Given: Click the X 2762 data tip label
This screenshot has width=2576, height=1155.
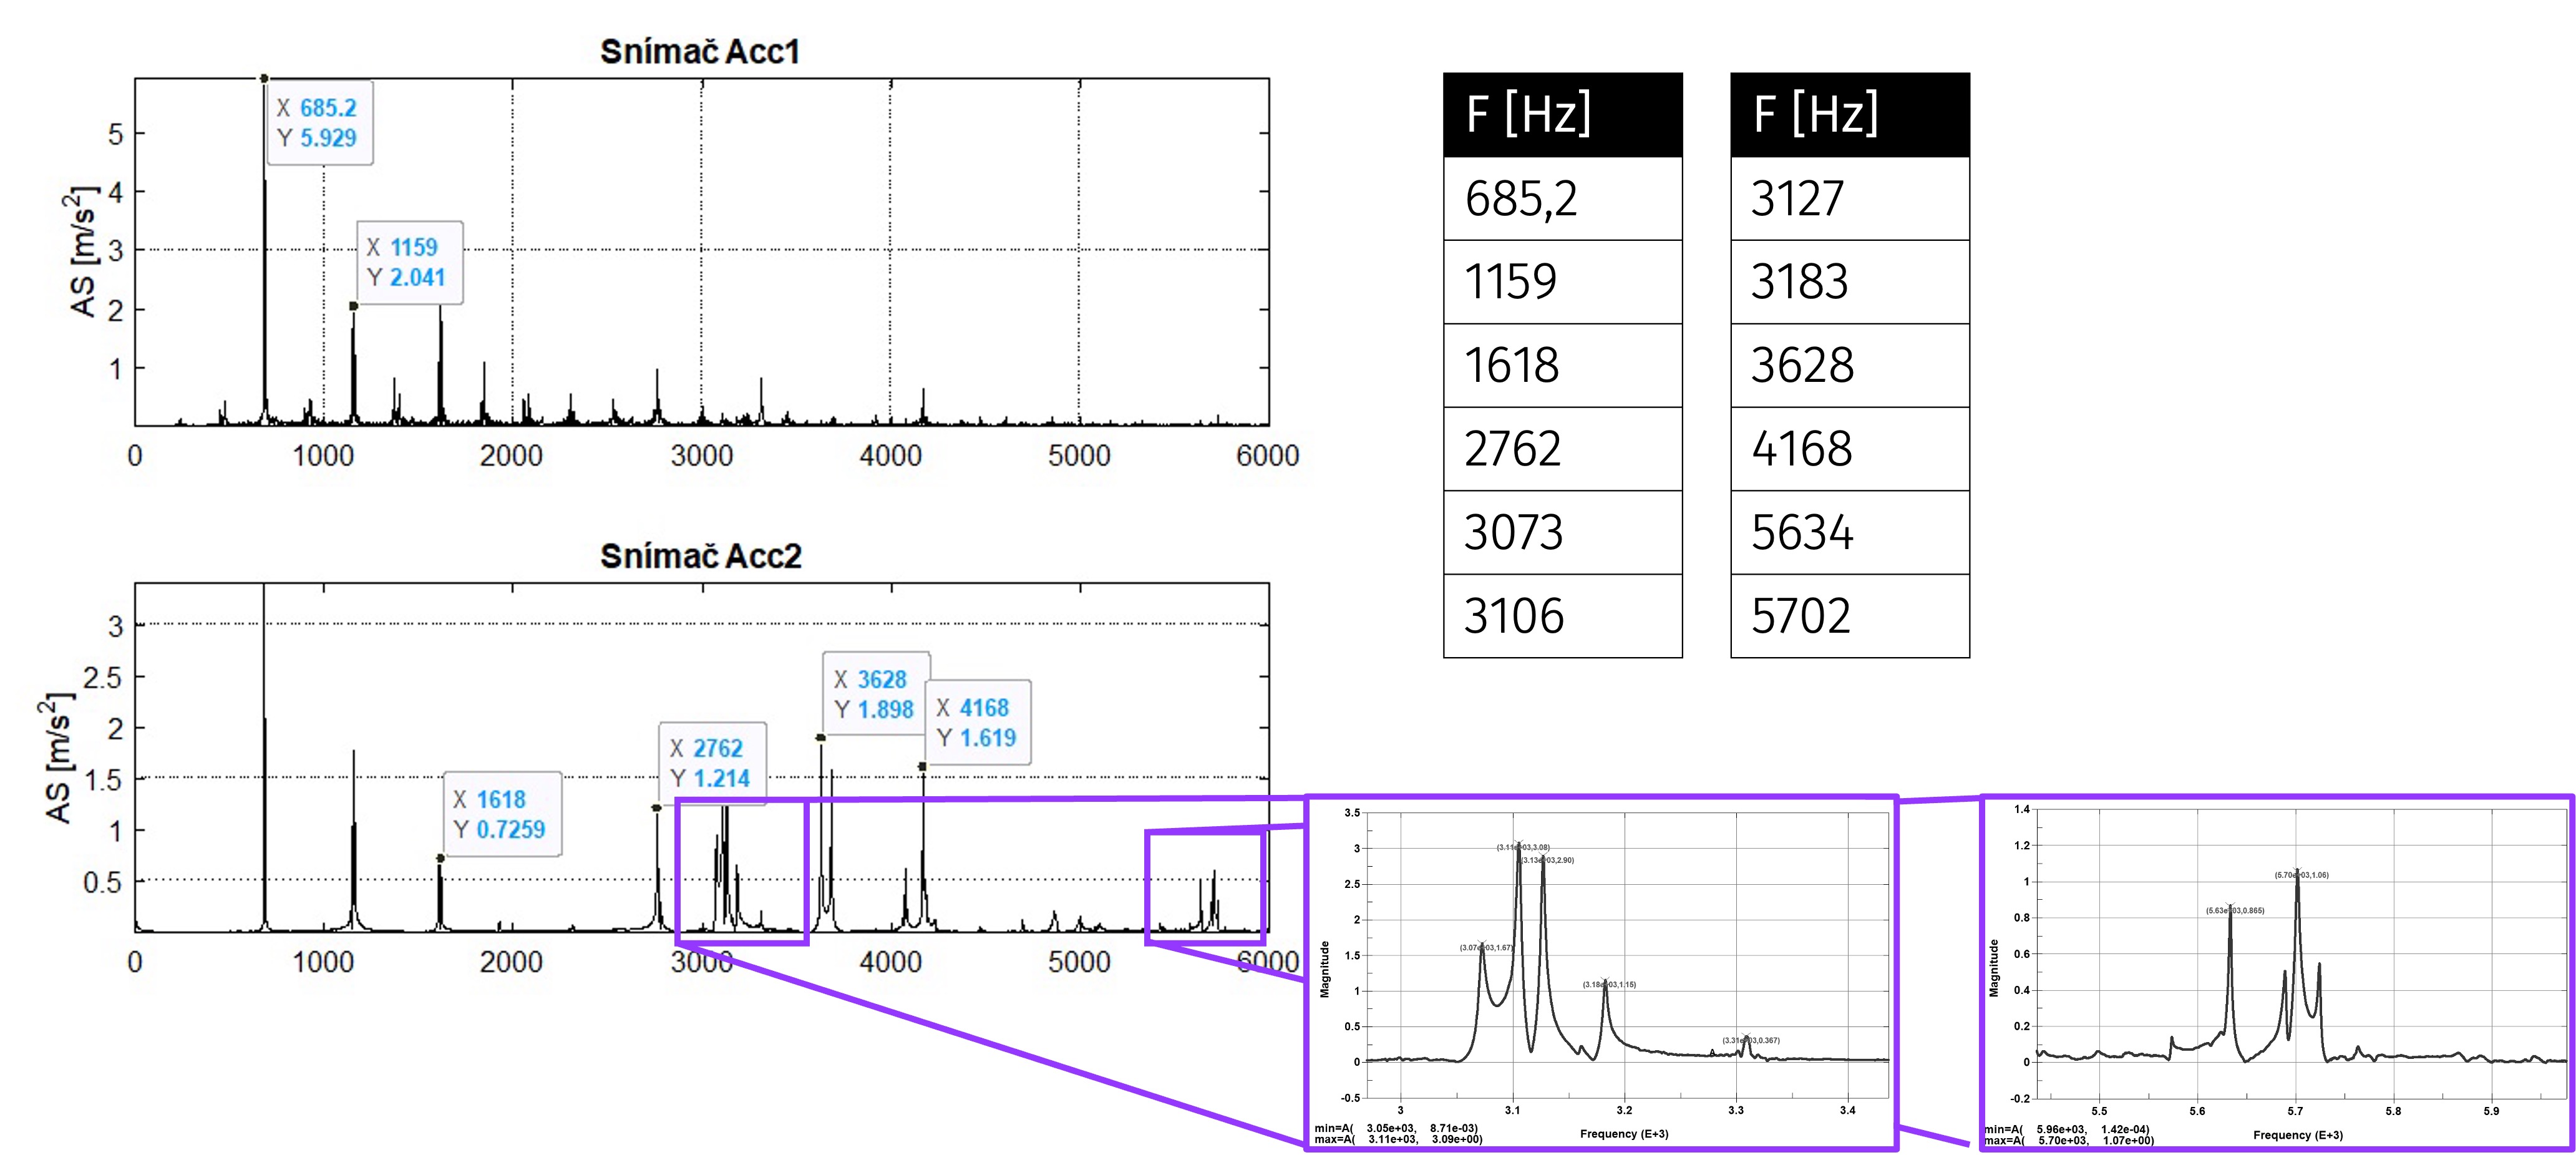Looking at the screenshot, I should (x=712, y=763).
